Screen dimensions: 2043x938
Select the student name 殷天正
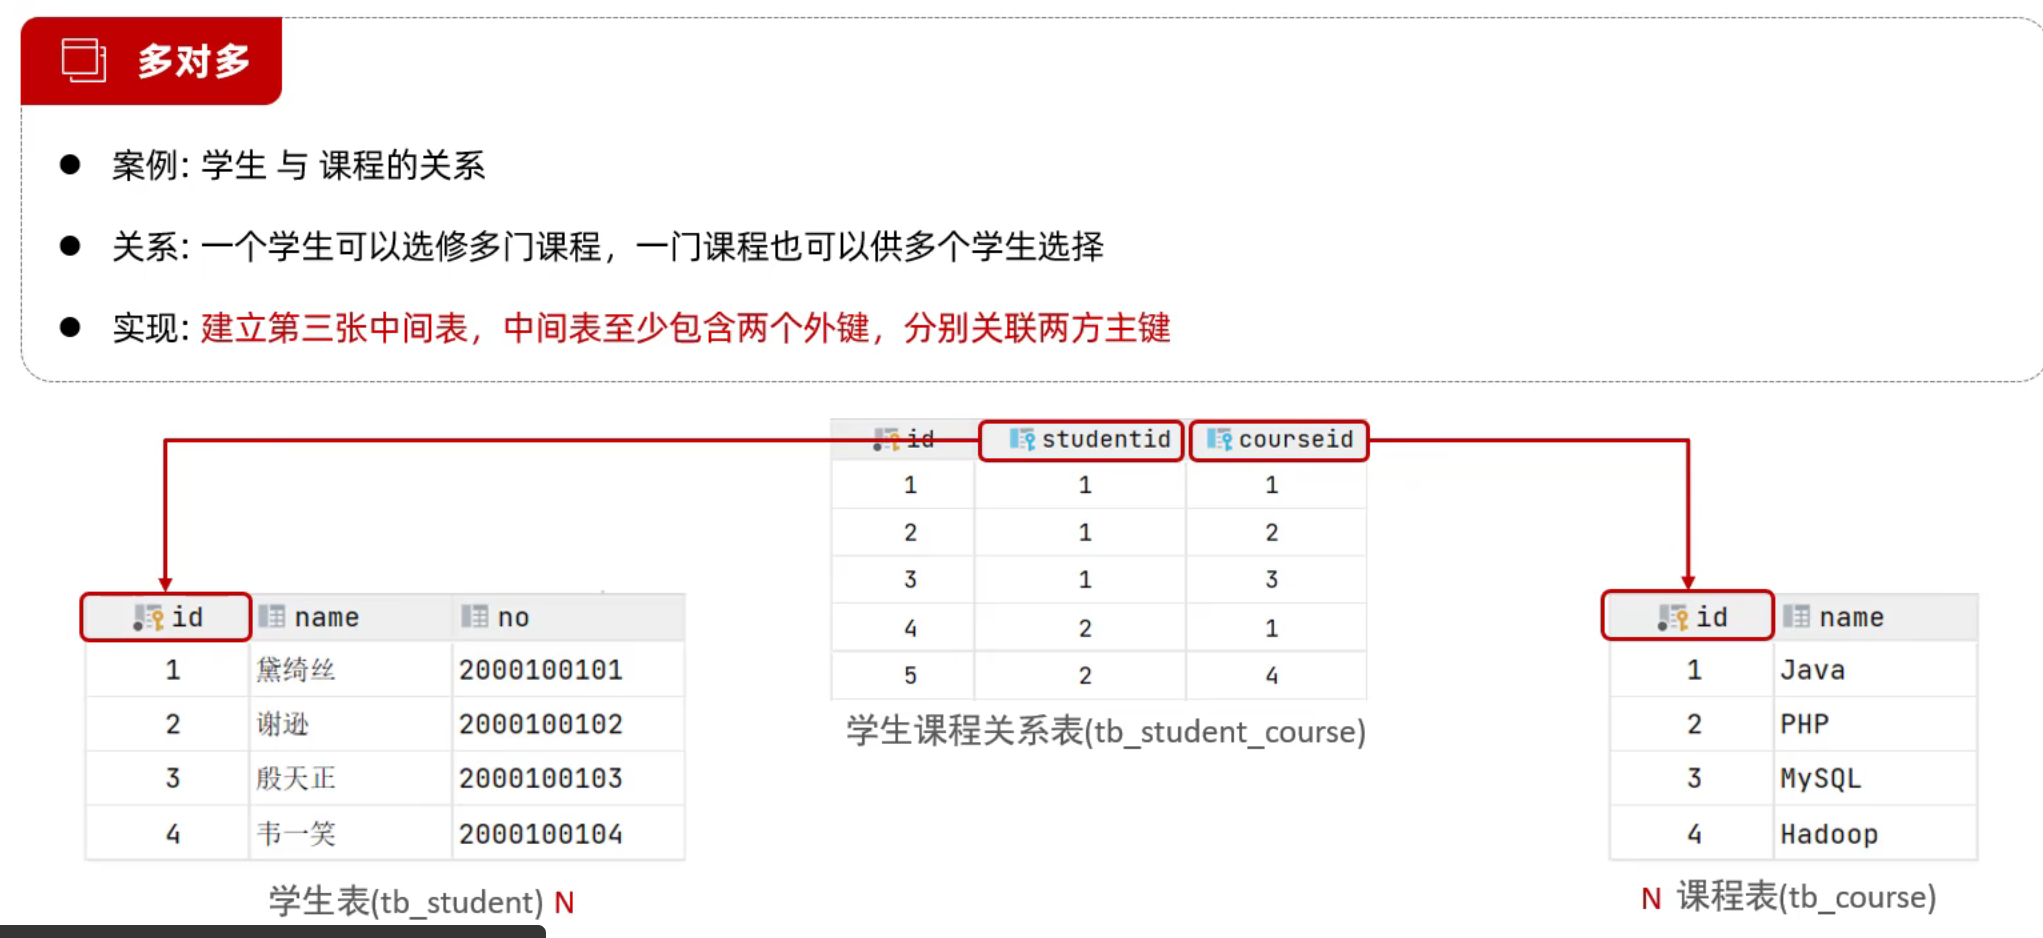point(296,777)
